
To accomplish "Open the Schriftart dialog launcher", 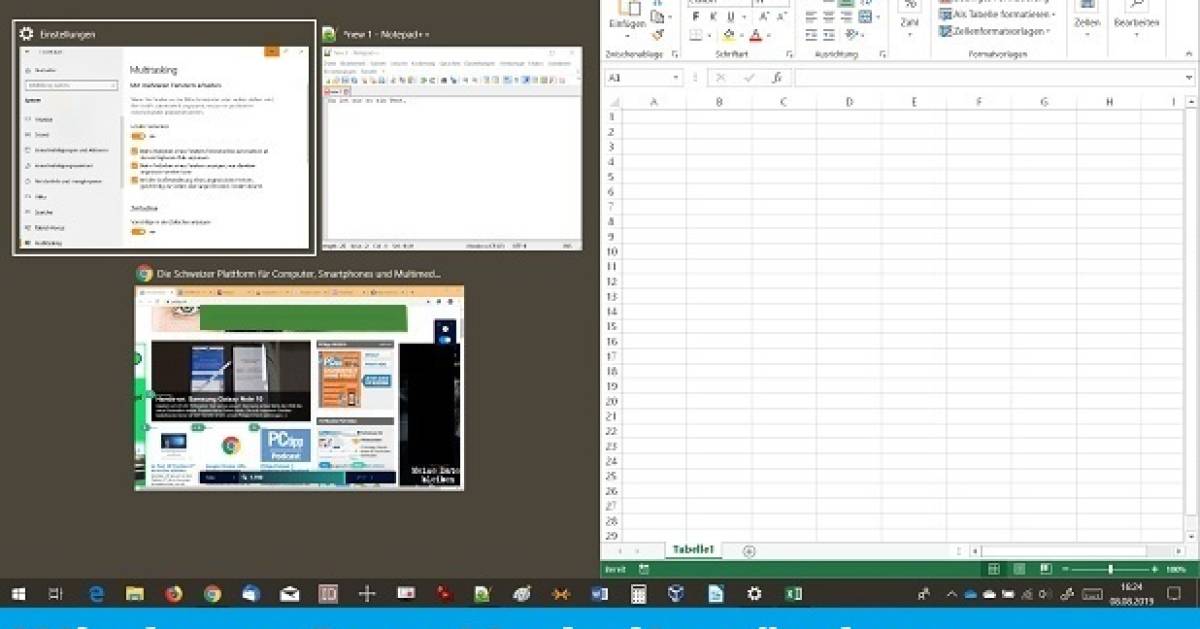I will (x=789, y=53).
